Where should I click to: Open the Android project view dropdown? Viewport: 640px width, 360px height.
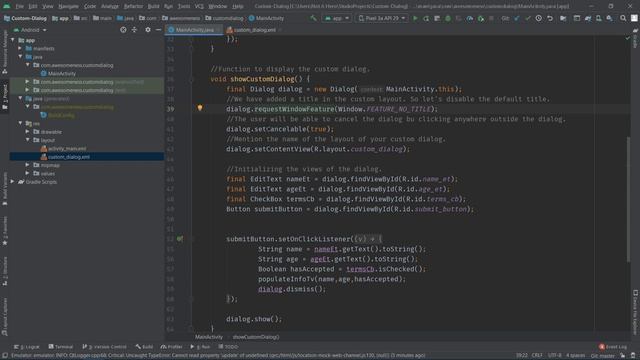30,30
